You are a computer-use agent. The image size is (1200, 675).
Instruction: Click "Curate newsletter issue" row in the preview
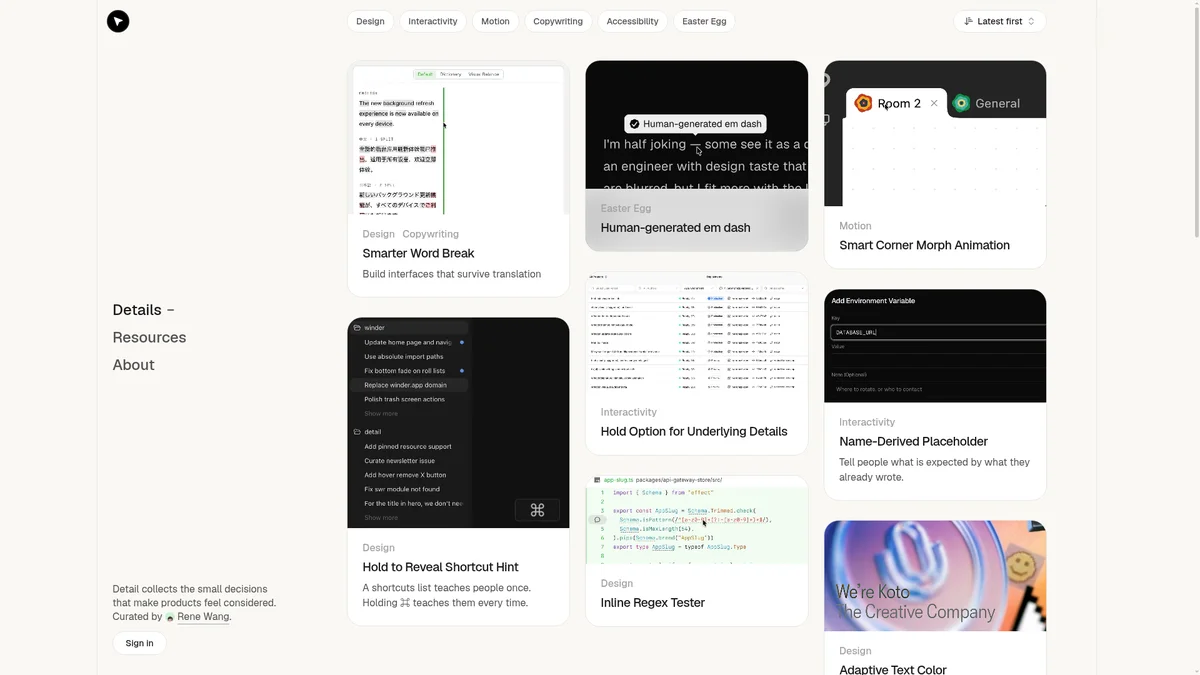click(400, 461)
